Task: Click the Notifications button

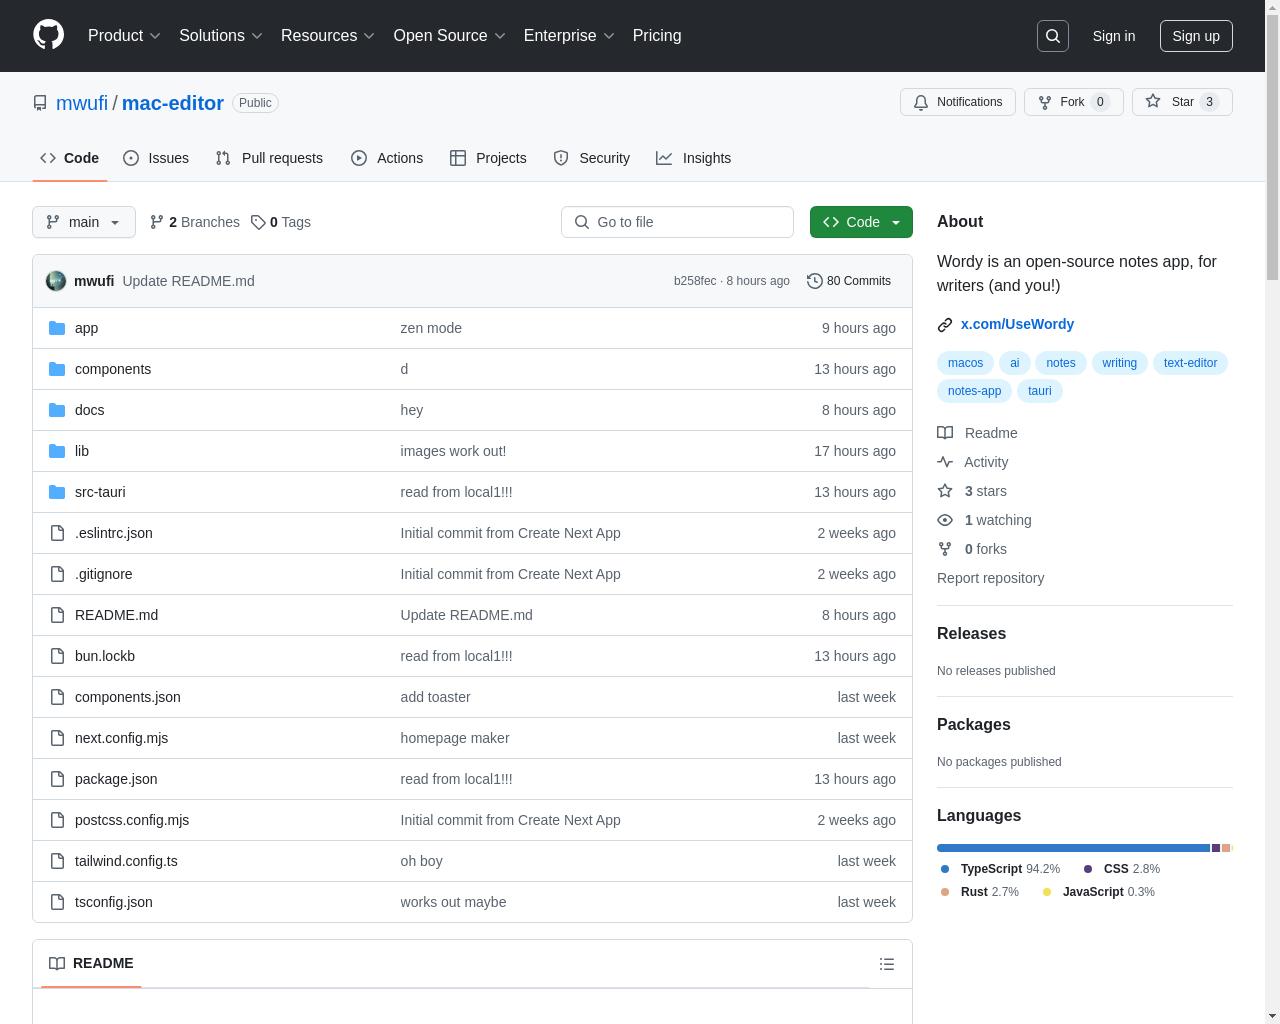Action: tap(958, 102)
